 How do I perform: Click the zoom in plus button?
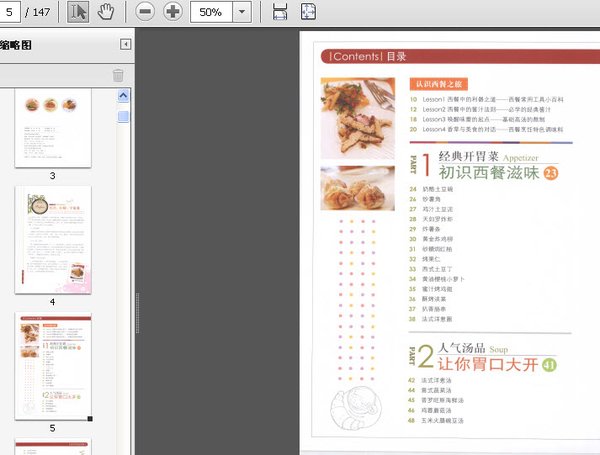pyautogui.click(x=173, y=12)
